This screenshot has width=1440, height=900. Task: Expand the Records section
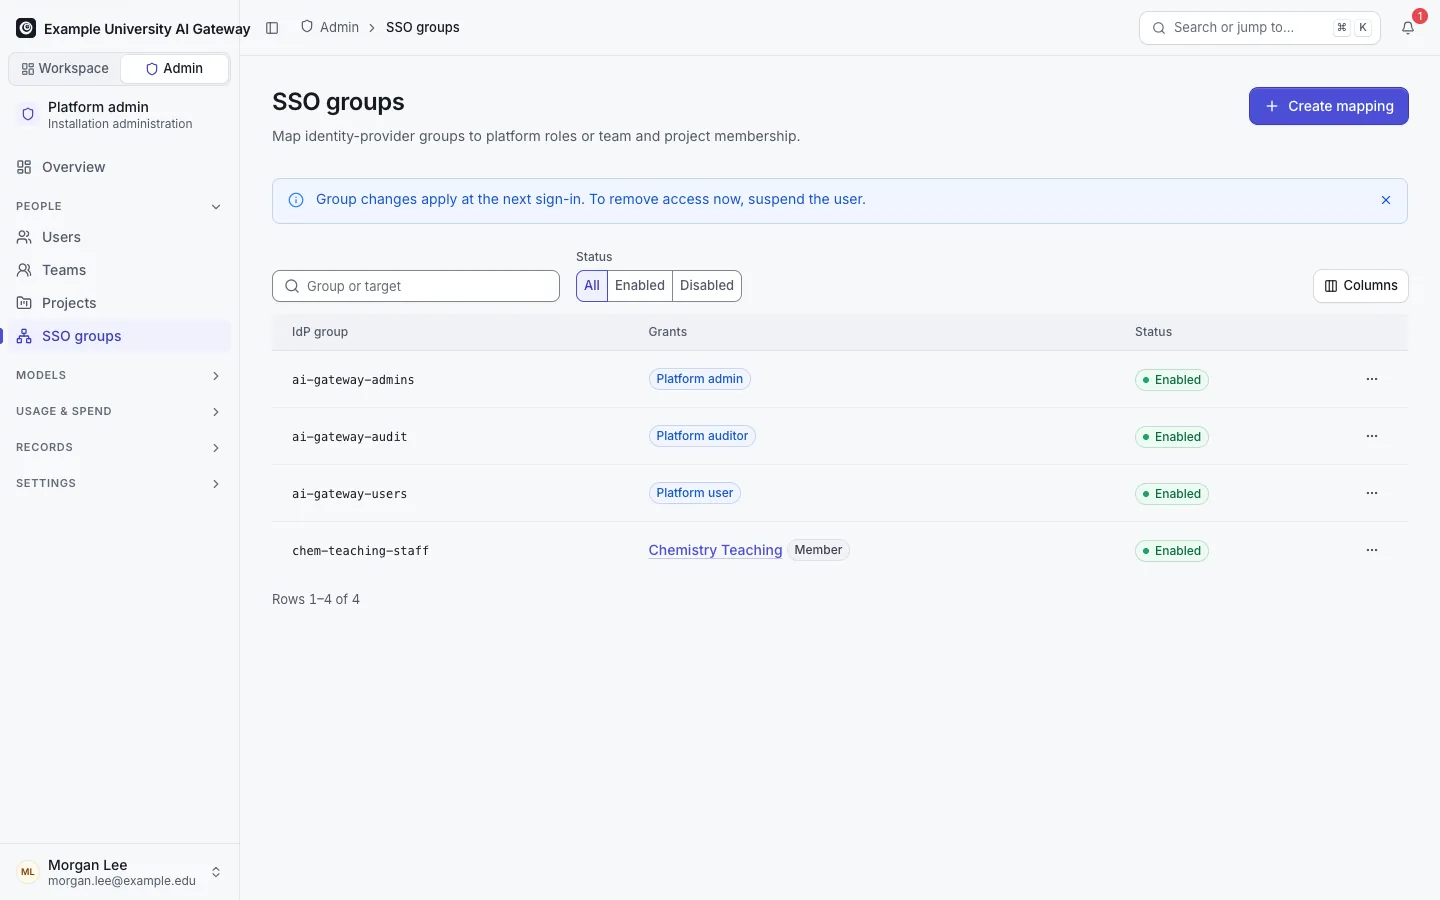120,447
